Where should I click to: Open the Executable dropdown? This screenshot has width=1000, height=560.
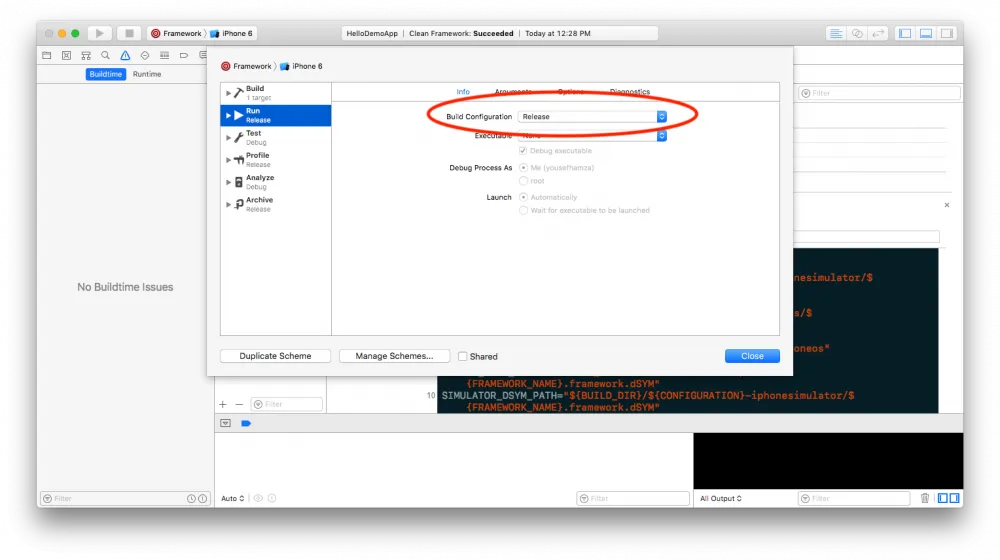click(592, 136)
